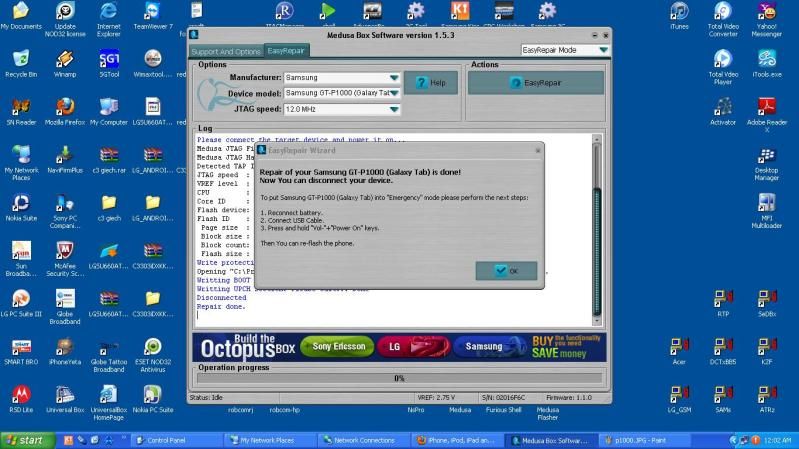799x449 pixels.
Task: Open SMART BRO desktop icon
Action: [x=21, y=351]
